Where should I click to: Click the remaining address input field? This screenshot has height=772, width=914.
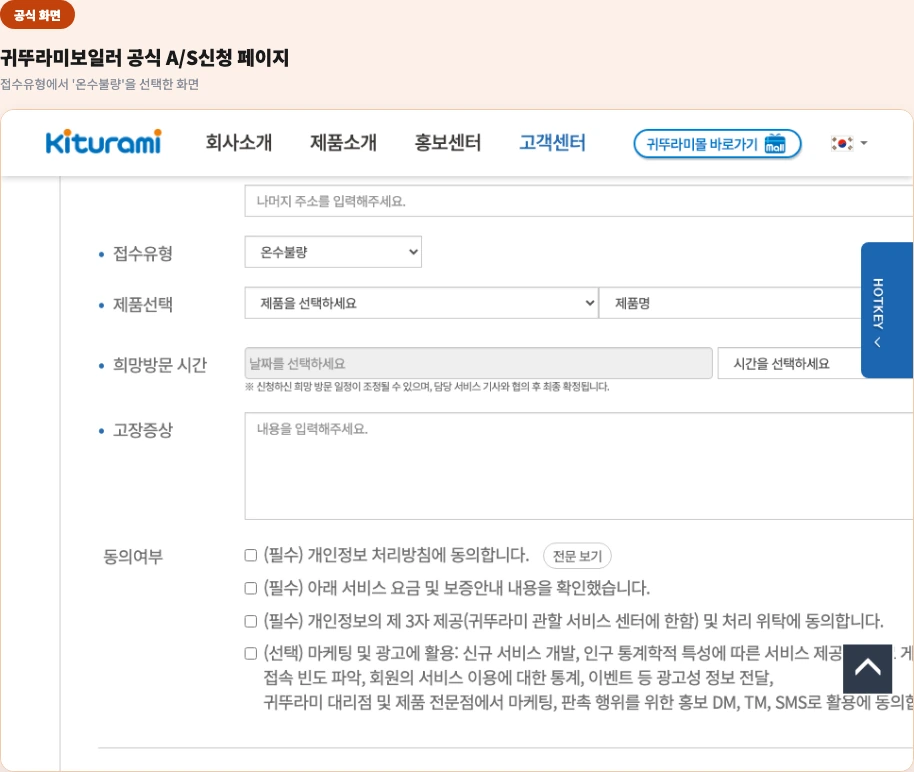click(x=579, y=201)
